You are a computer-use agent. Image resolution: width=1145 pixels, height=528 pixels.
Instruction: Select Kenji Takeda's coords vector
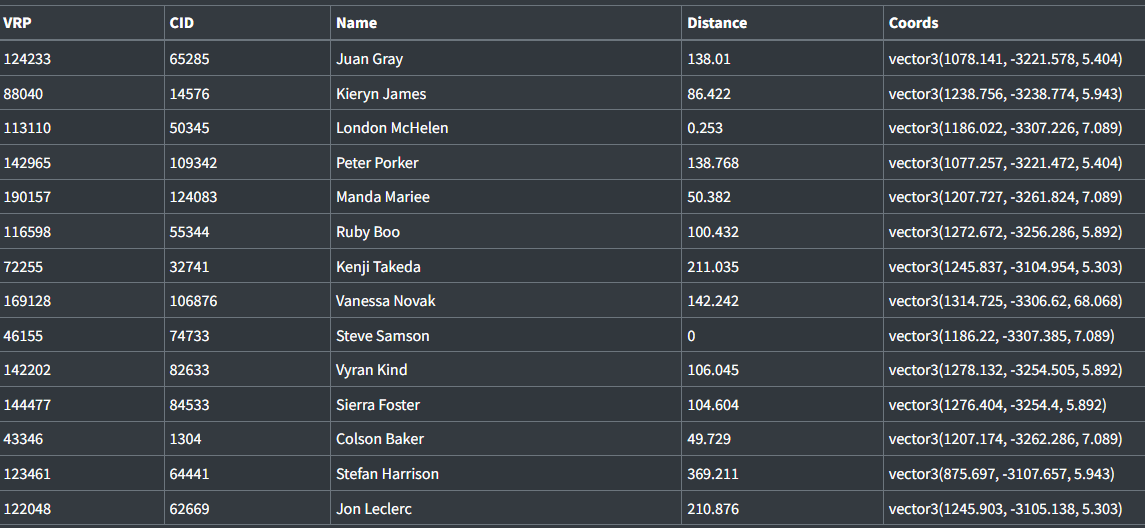(x=1005, y=267)
